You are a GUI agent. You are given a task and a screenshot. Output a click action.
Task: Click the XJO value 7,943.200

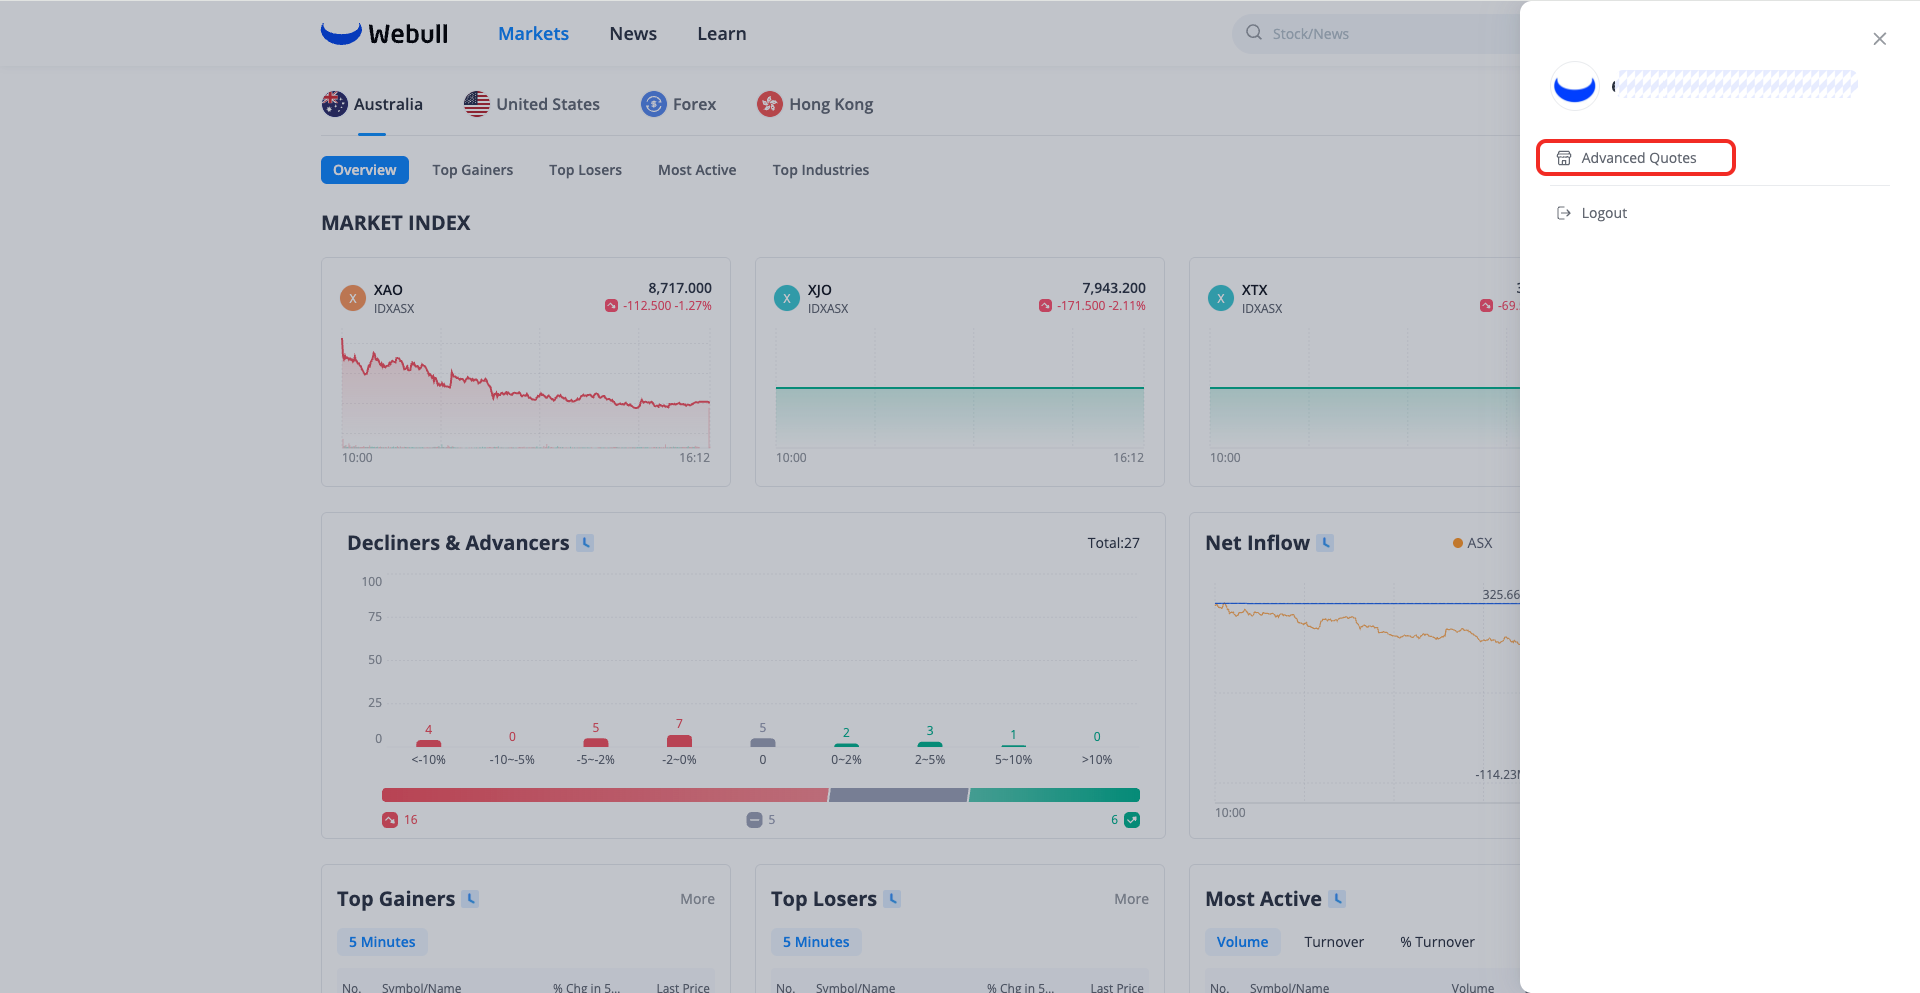1114,288
